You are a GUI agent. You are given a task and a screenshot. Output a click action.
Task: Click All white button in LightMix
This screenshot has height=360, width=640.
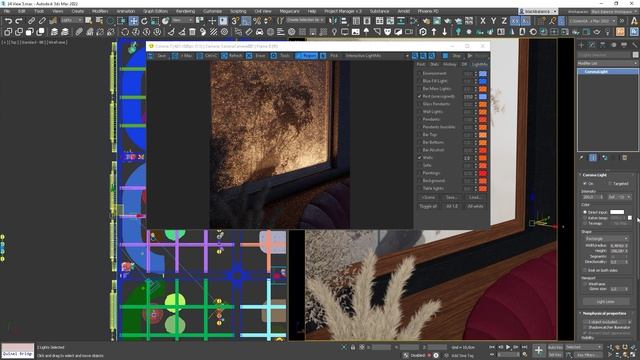475,206
